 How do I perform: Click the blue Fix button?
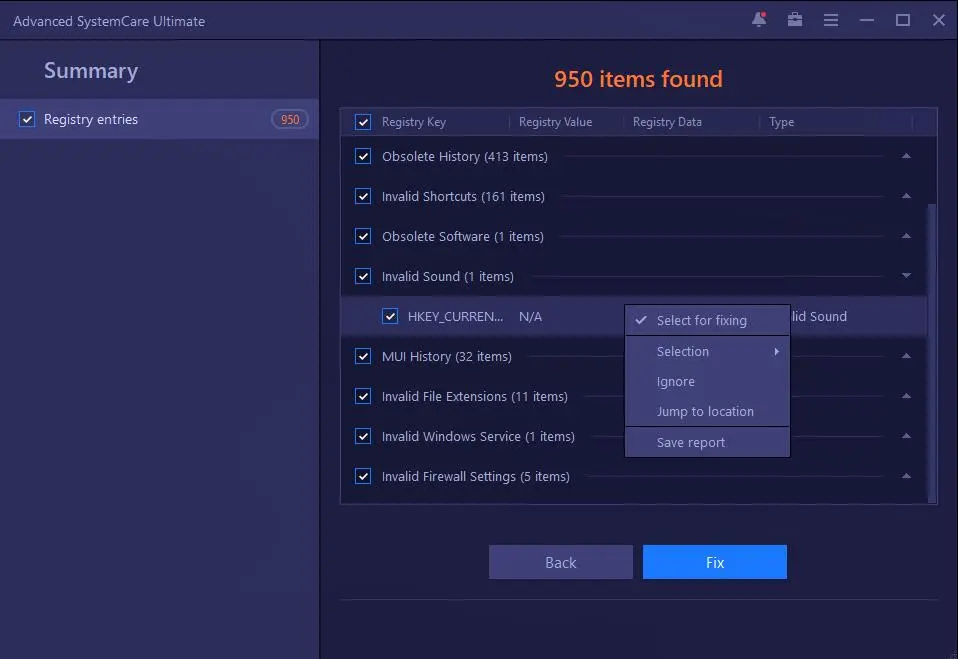[714, 562]
